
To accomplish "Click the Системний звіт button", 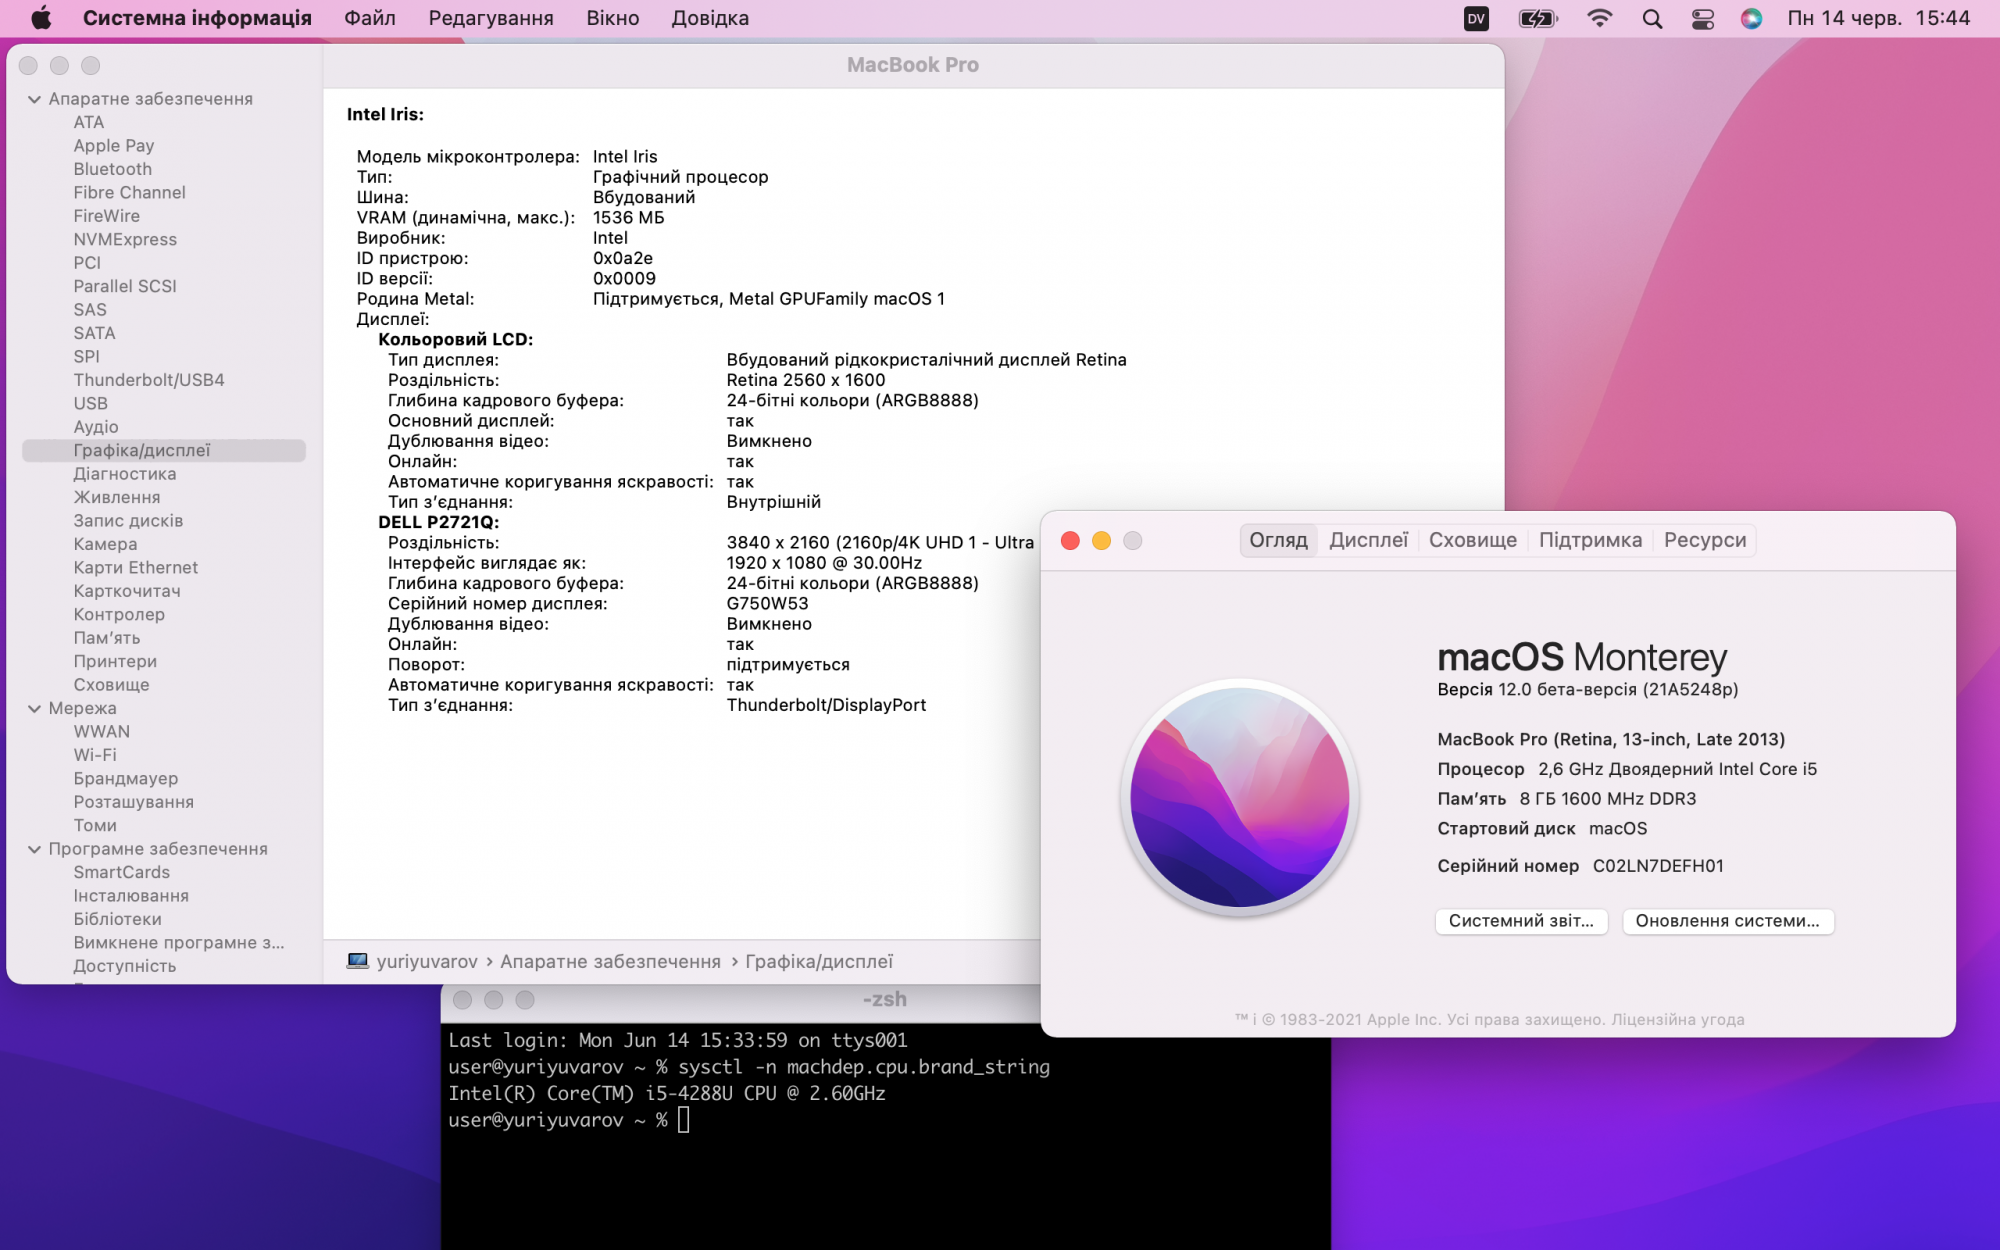I will (x=1520, y=921).
